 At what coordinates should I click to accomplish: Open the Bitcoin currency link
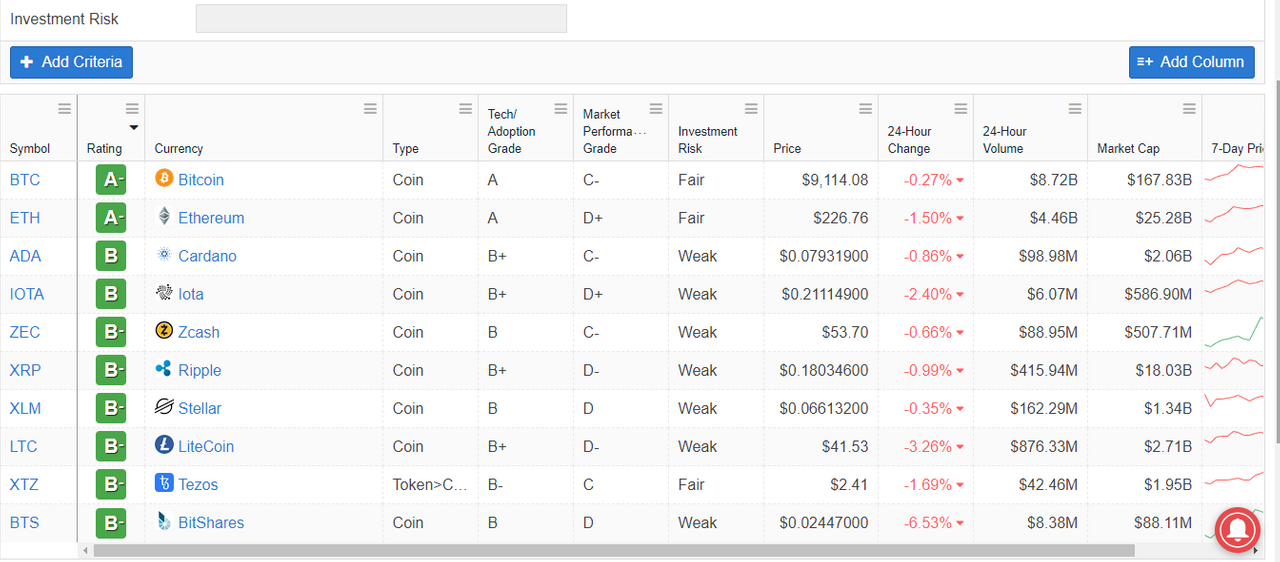click(201, 180)
